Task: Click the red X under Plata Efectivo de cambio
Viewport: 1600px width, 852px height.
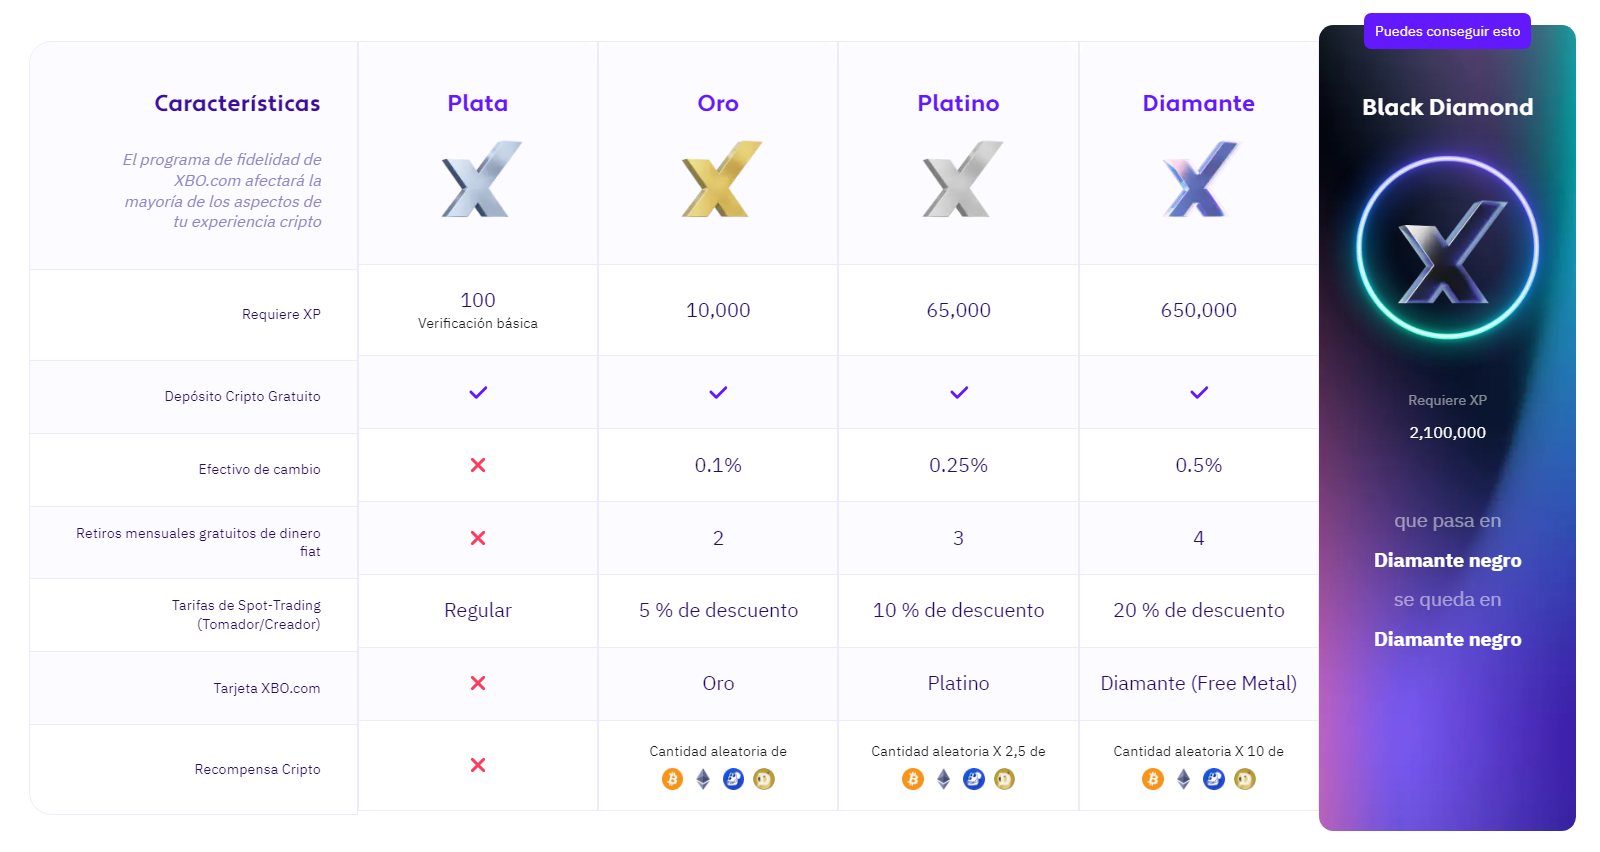Action: coord(478,465)
